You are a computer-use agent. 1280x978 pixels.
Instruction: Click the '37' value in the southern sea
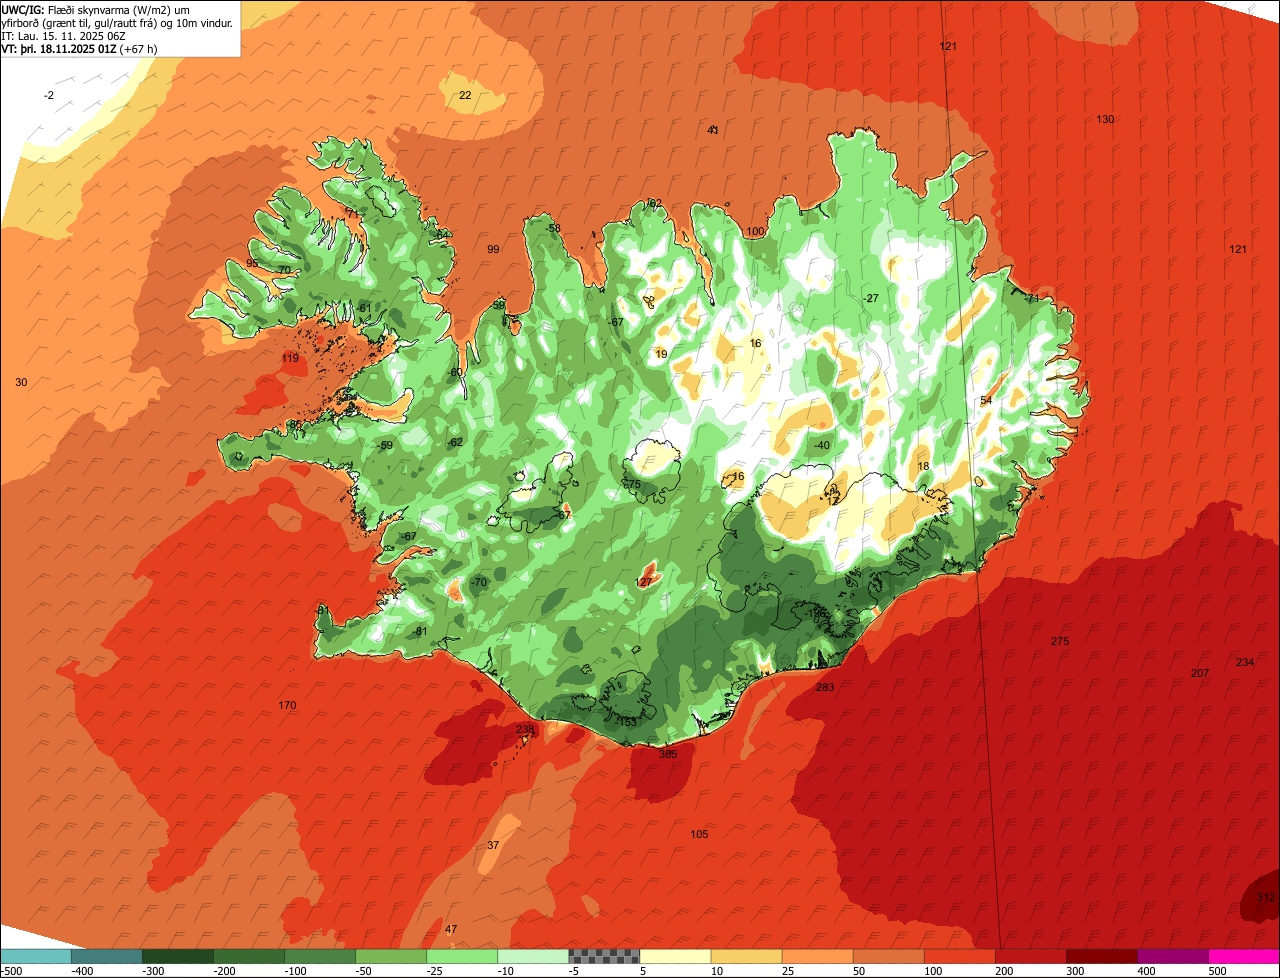(x=493, y=845)
